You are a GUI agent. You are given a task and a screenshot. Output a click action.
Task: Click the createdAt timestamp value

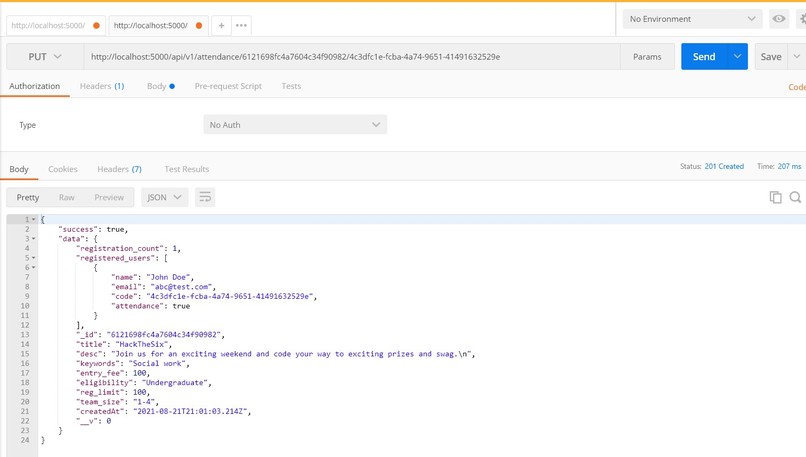[x=191, y=412]
